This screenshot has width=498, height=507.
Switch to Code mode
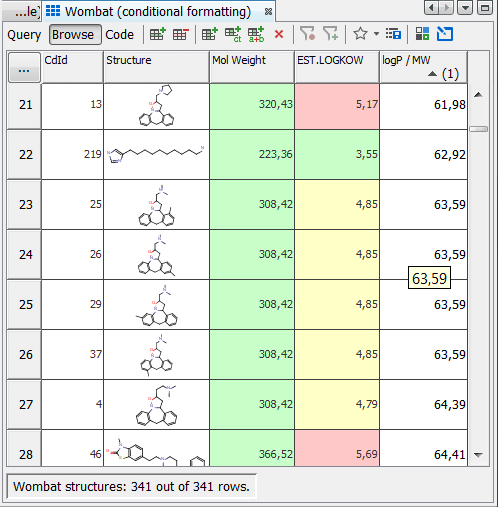(119, 35)
